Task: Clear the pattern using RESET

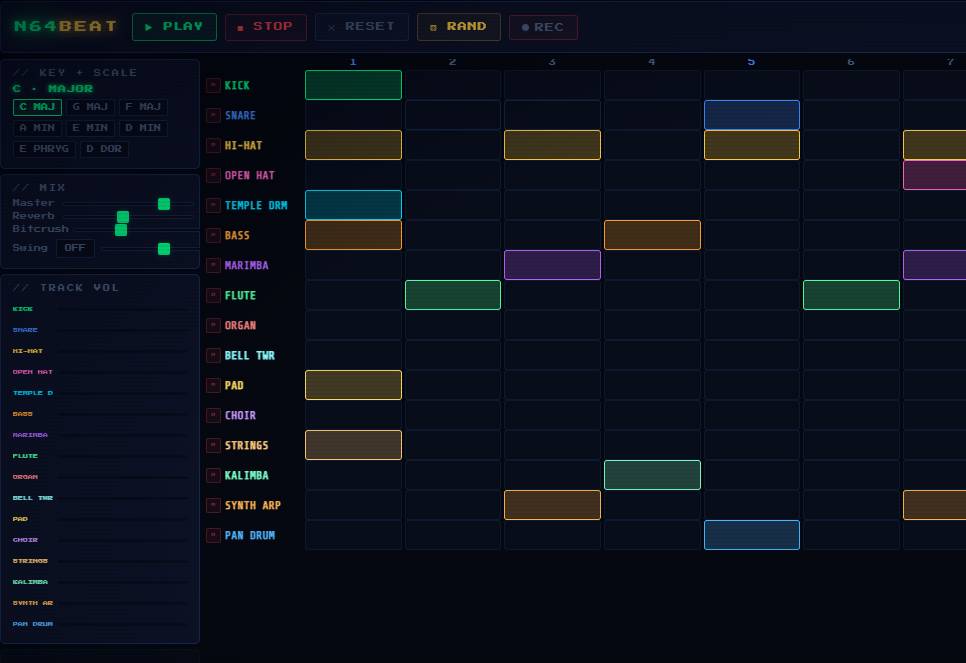Action: [x=362, y=27]
